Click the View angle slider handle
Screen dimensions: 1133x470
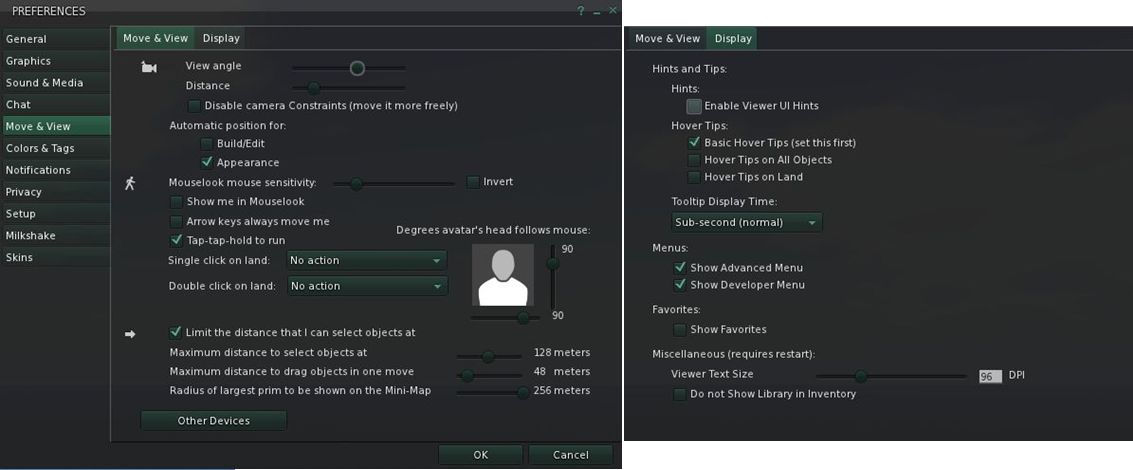click(357, 68)
